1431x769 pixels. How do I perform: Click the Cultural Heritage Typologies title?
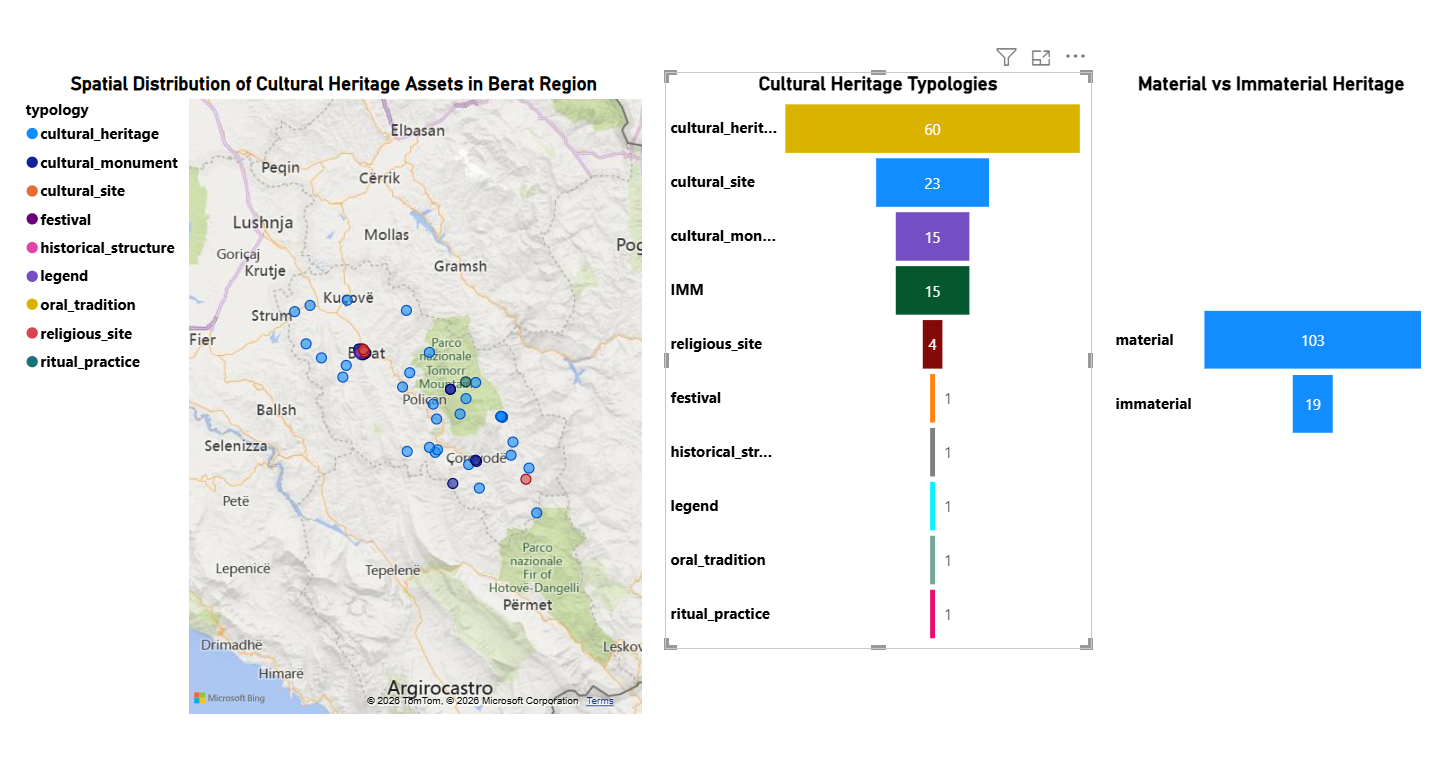877,84
